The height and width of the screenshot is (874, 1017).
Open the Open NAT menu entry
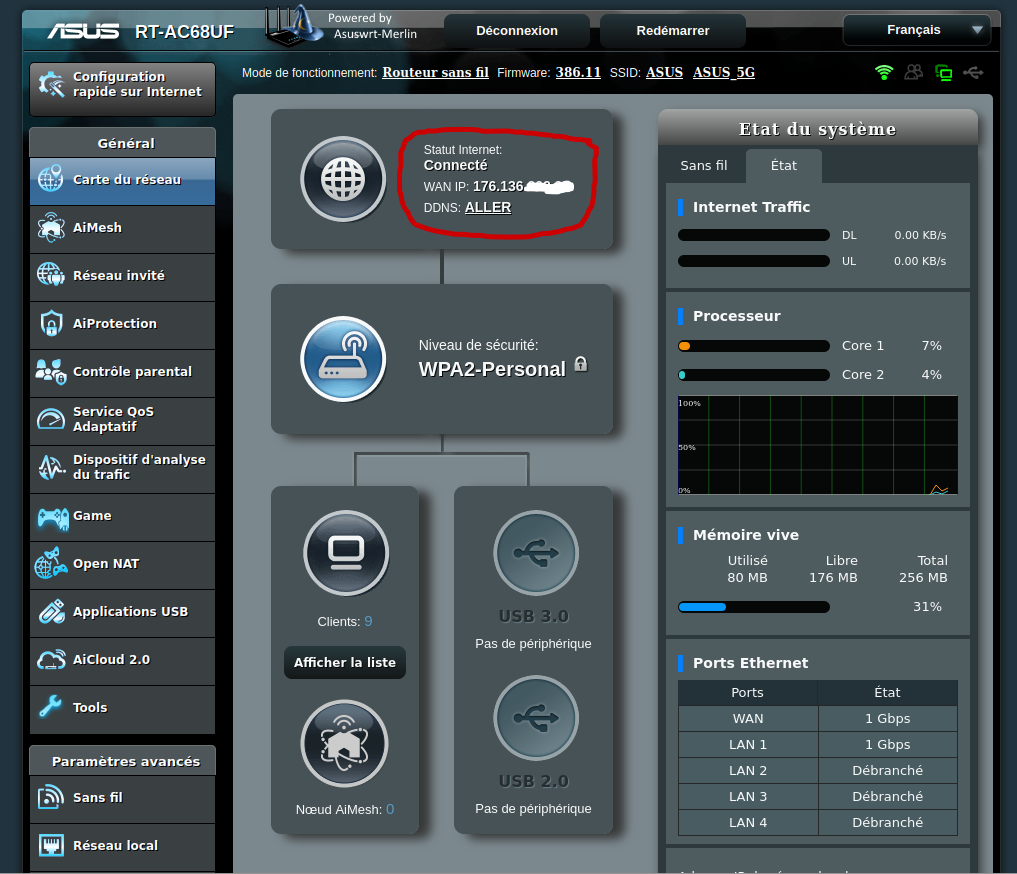coord(123,565)
